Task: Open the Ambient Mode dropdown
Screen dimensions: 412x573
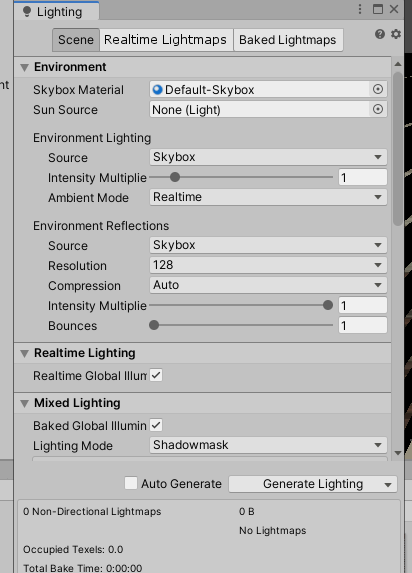Action: [268, 197]
